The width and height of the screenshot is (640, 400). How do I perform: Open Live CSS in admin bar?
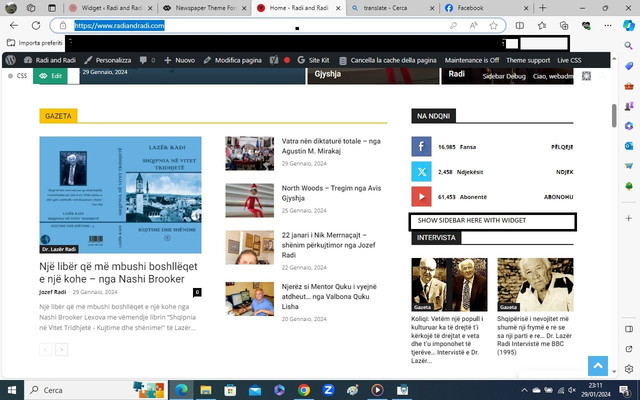click(569, 60)
